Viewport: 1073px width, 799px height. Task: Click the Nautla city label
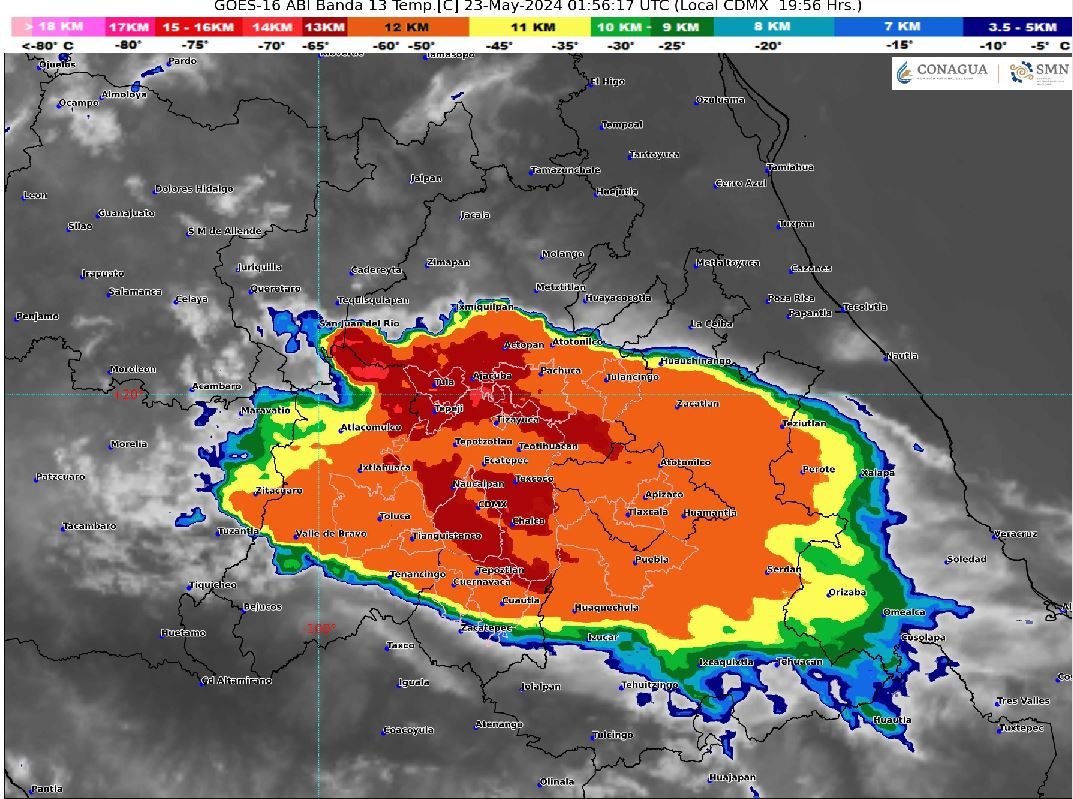pos(902,356)
